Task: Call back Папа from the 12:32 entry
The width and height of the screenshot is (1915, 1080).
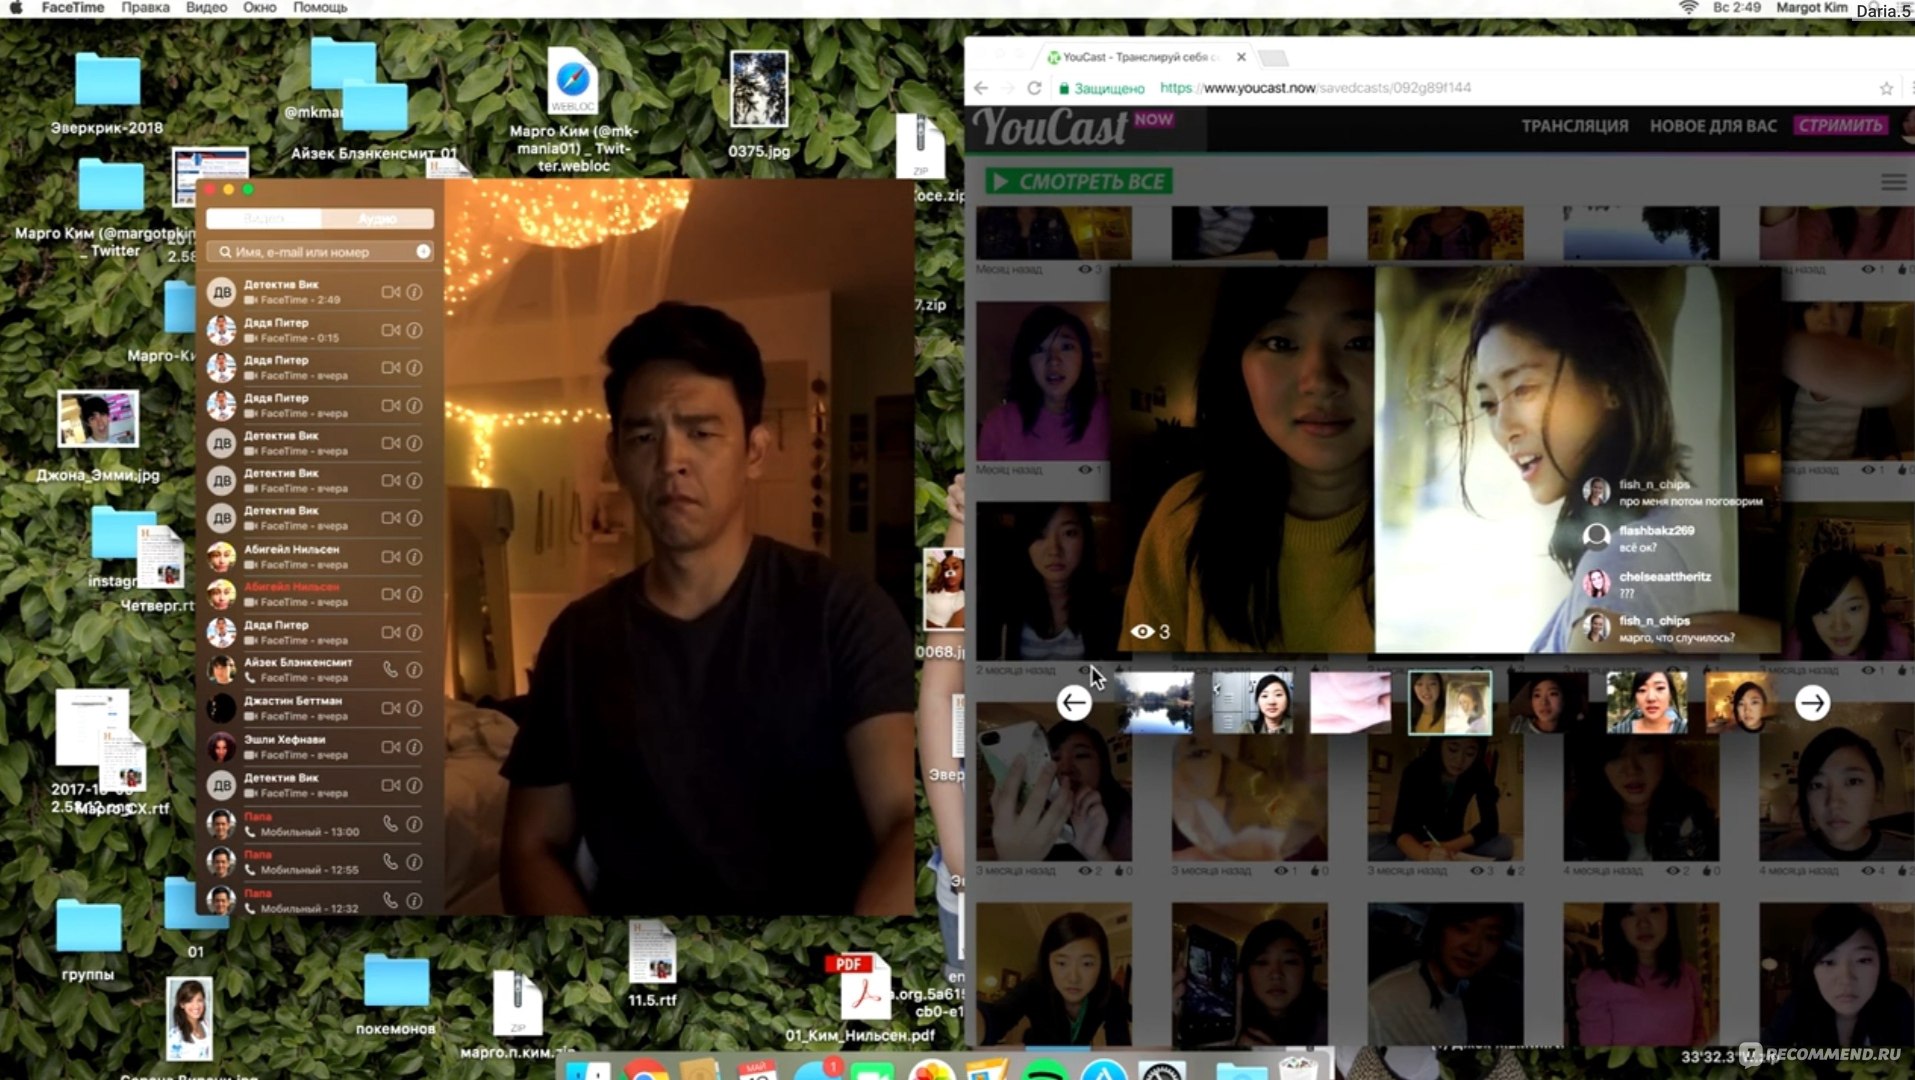Action: click(x=390, y=900)
